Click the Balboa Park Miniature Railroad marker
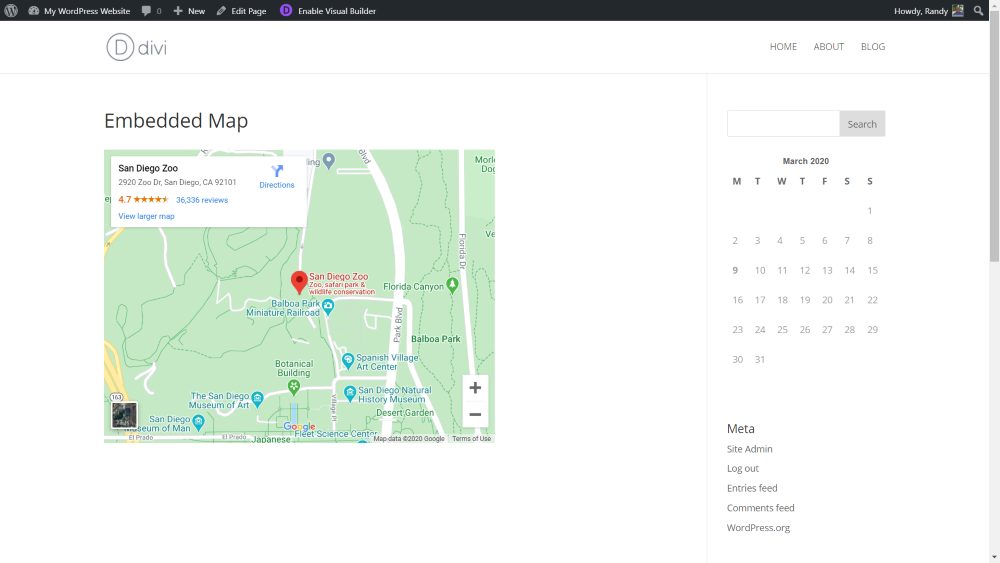 point(328,307)
